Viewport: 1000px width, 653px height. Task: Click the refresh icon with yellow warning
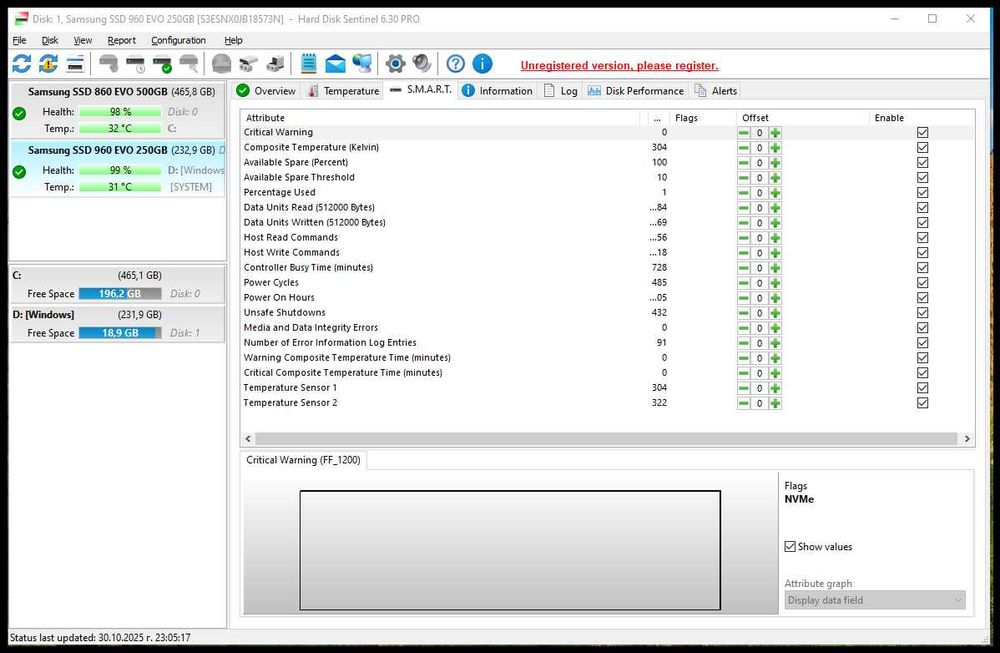(x=48, y=64)
